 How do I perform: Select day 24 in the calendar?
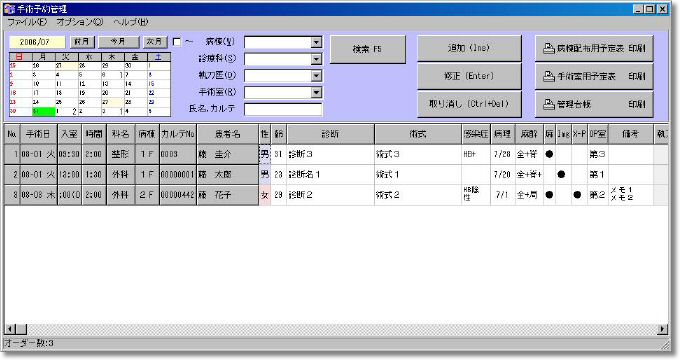44,102
